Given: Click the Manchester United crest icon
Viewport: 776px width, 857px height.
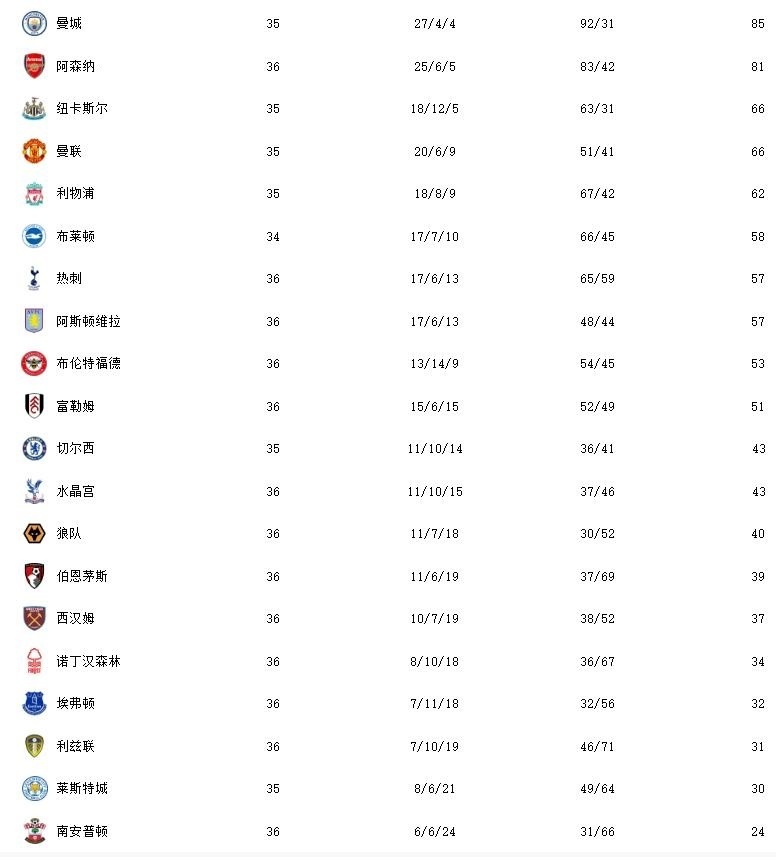Looking at the screenshot, I should click(34, 151).
